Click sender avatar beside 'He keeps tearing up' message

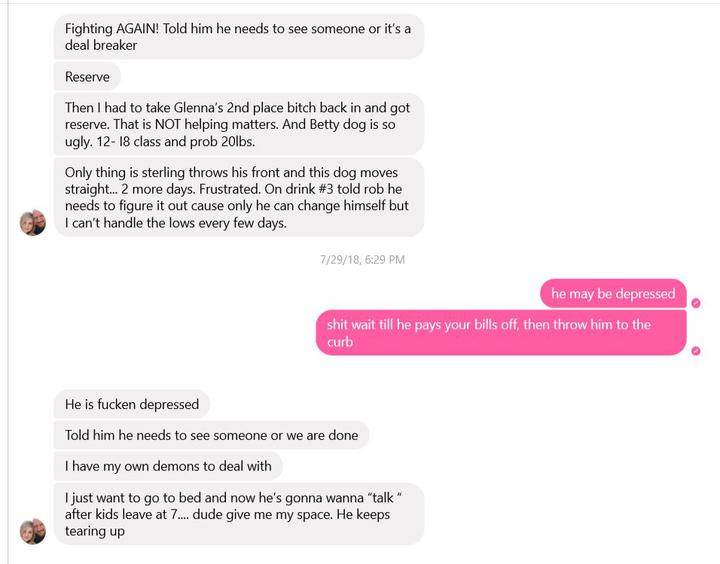pos(33,531)
